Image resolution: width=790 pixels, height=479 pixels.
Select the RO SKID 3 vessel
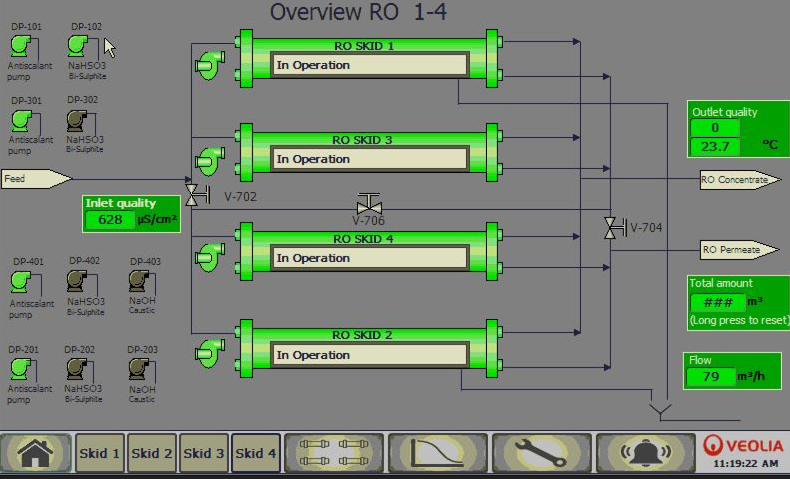[x=368, y=153]
